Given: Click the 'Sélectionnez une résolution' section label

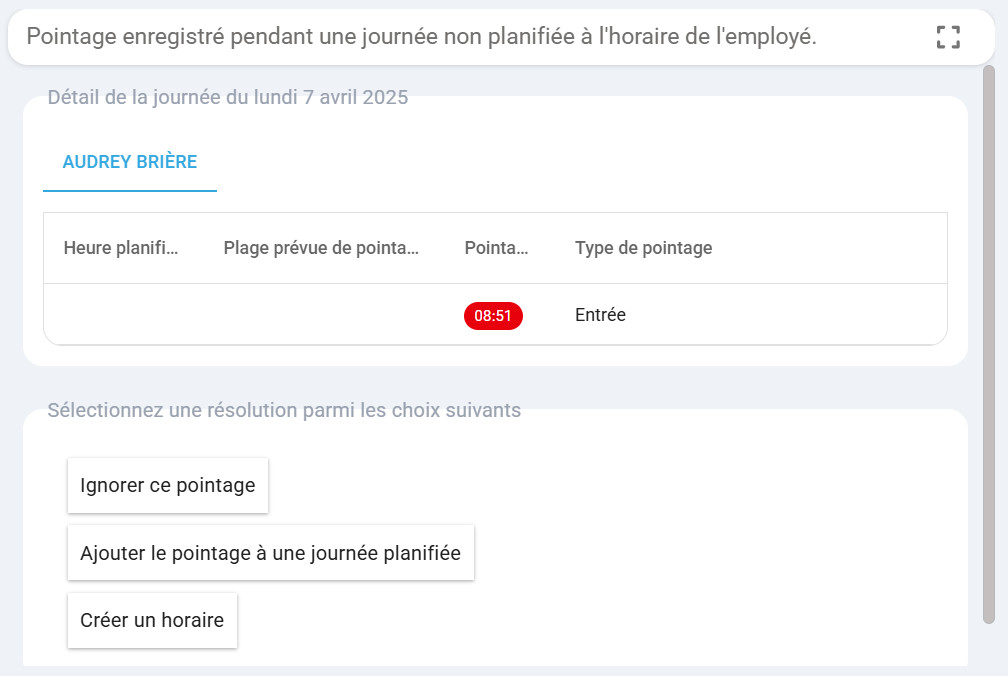Looking at the screenshot, I should [x=284, y=410].
